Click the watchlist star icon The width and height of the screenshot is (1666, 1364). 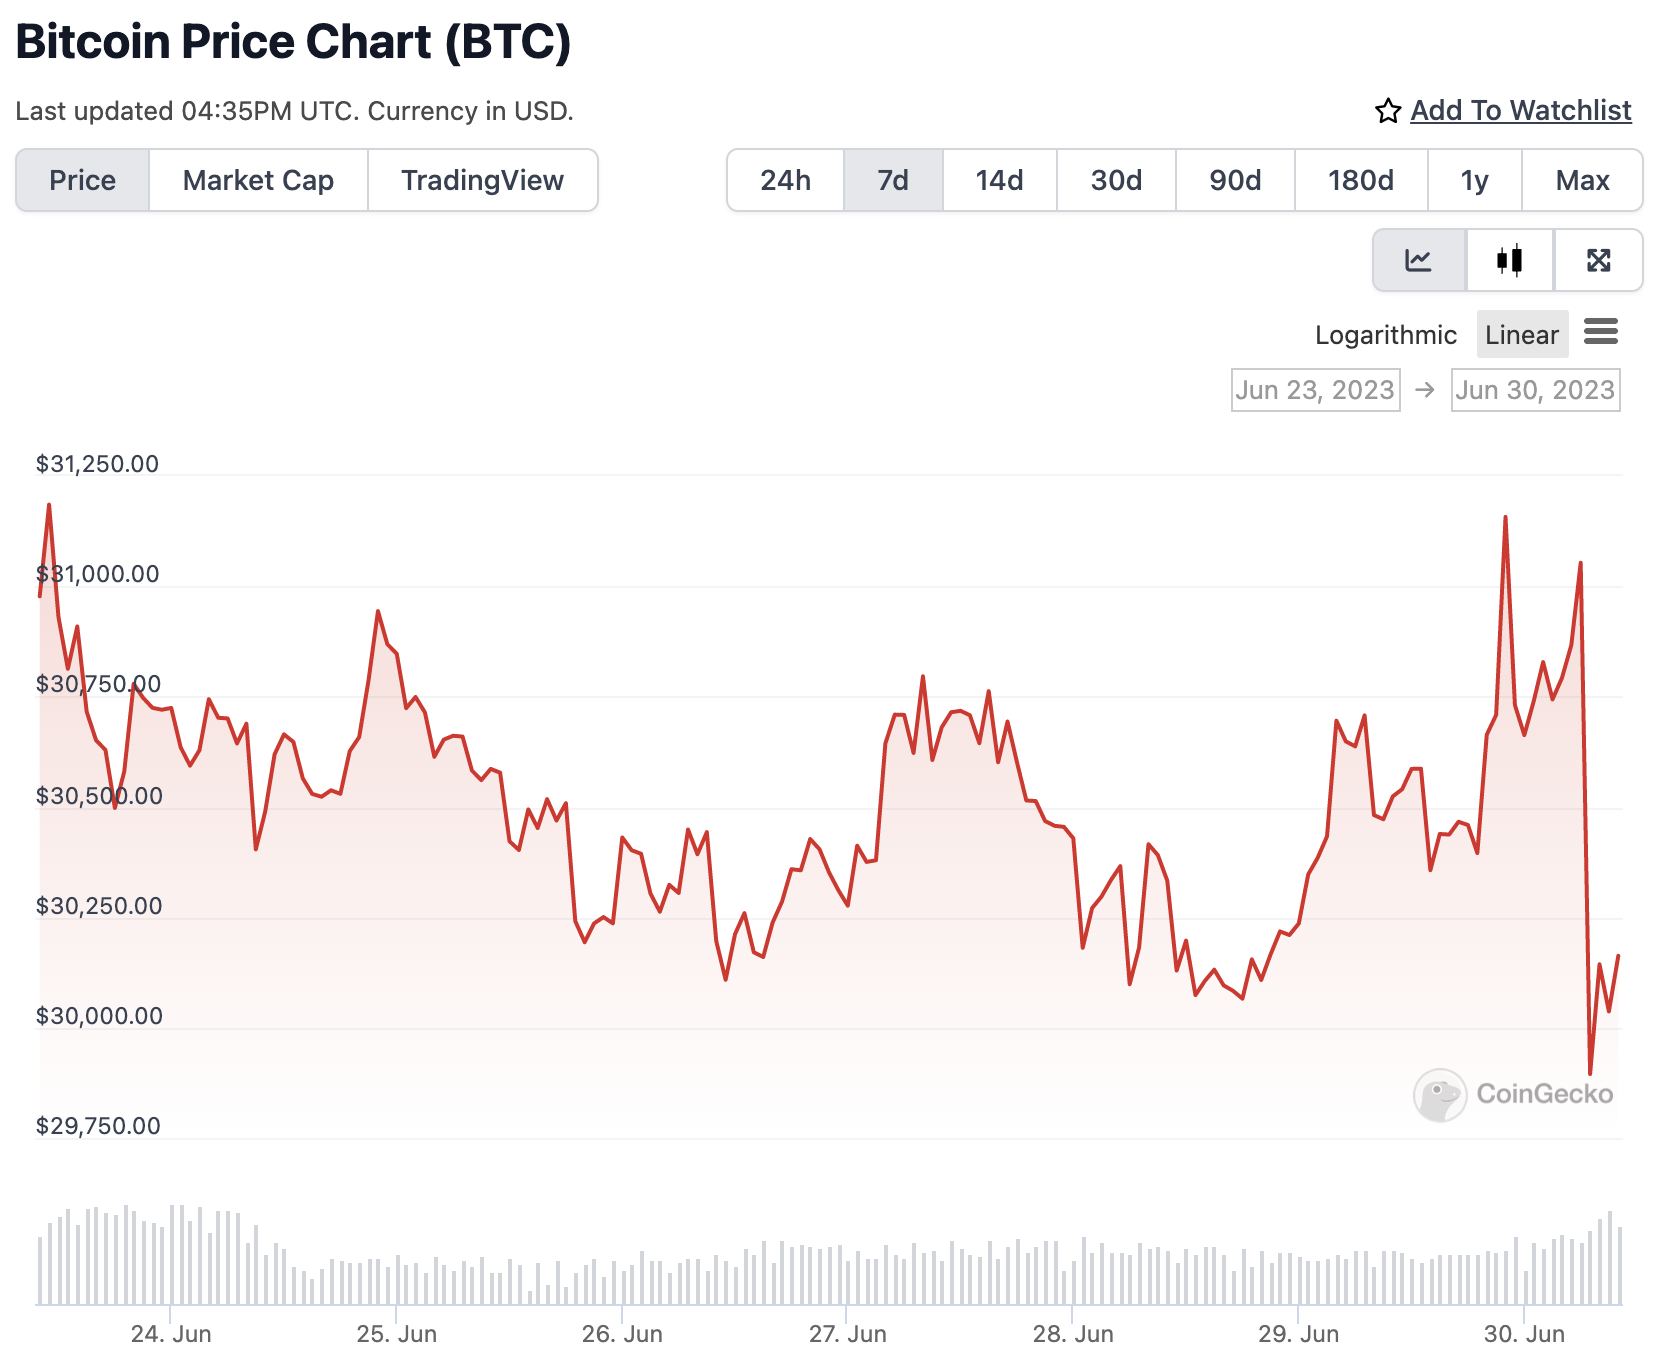pyautogui.click(x=1387, y=111)
